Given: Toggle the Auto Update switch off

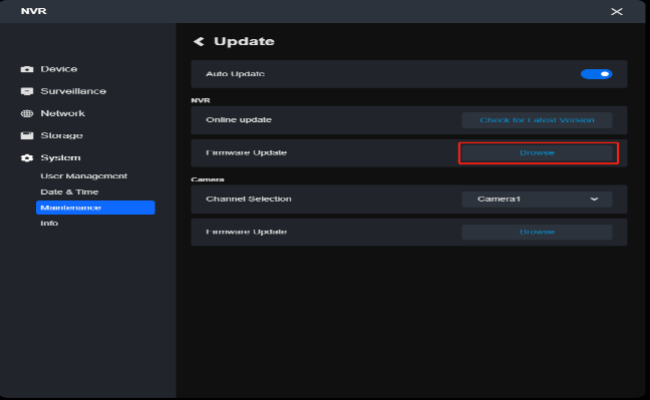Looking at the screenshot, I should (x=596, y=74).
